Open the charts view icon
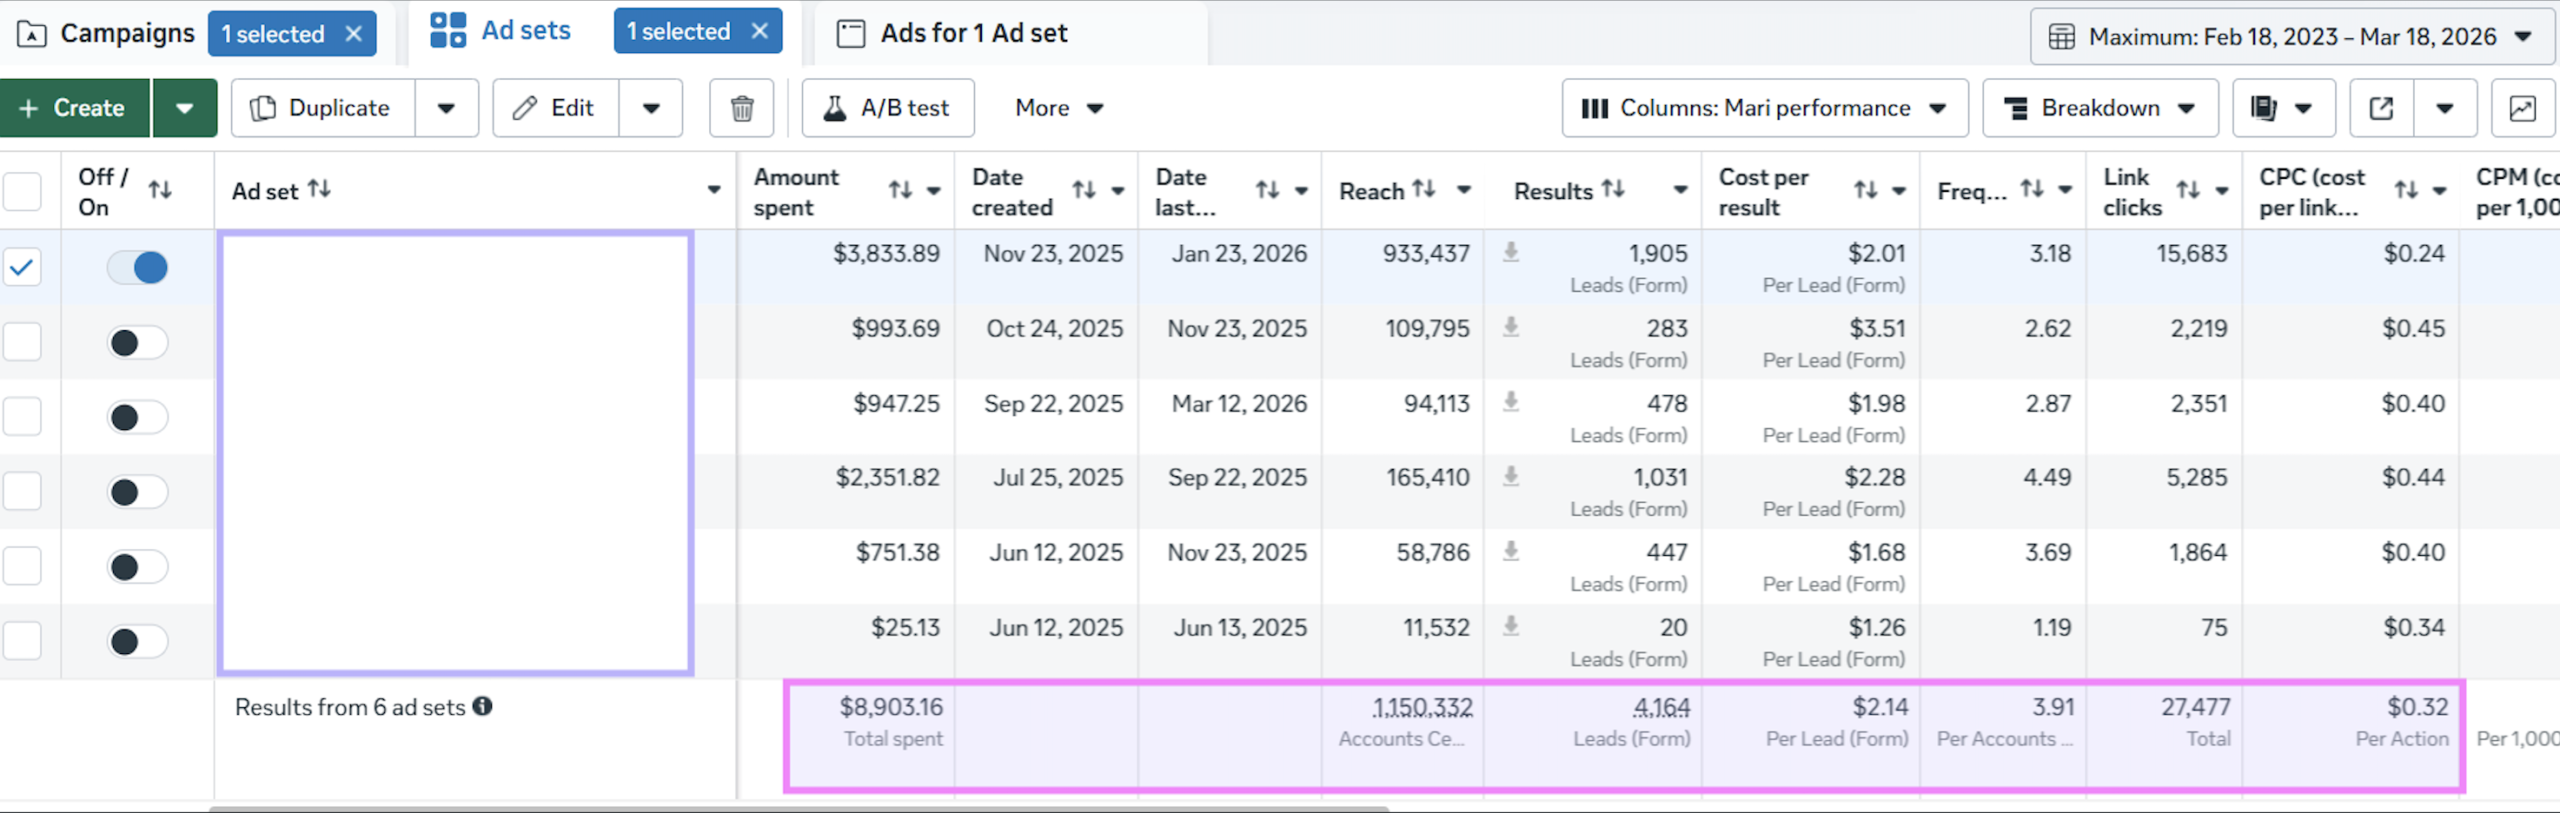Image resolution: width=2560 pixels, height=813 pixels. tap(2522, 108)
